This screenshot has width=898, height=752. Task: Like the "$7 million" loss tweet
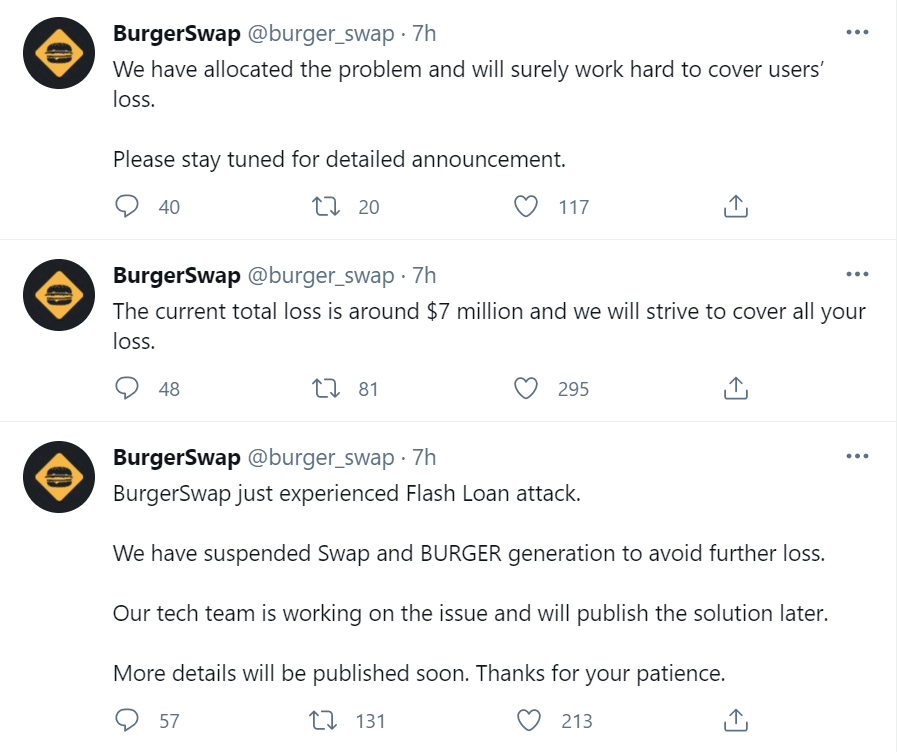526,389
